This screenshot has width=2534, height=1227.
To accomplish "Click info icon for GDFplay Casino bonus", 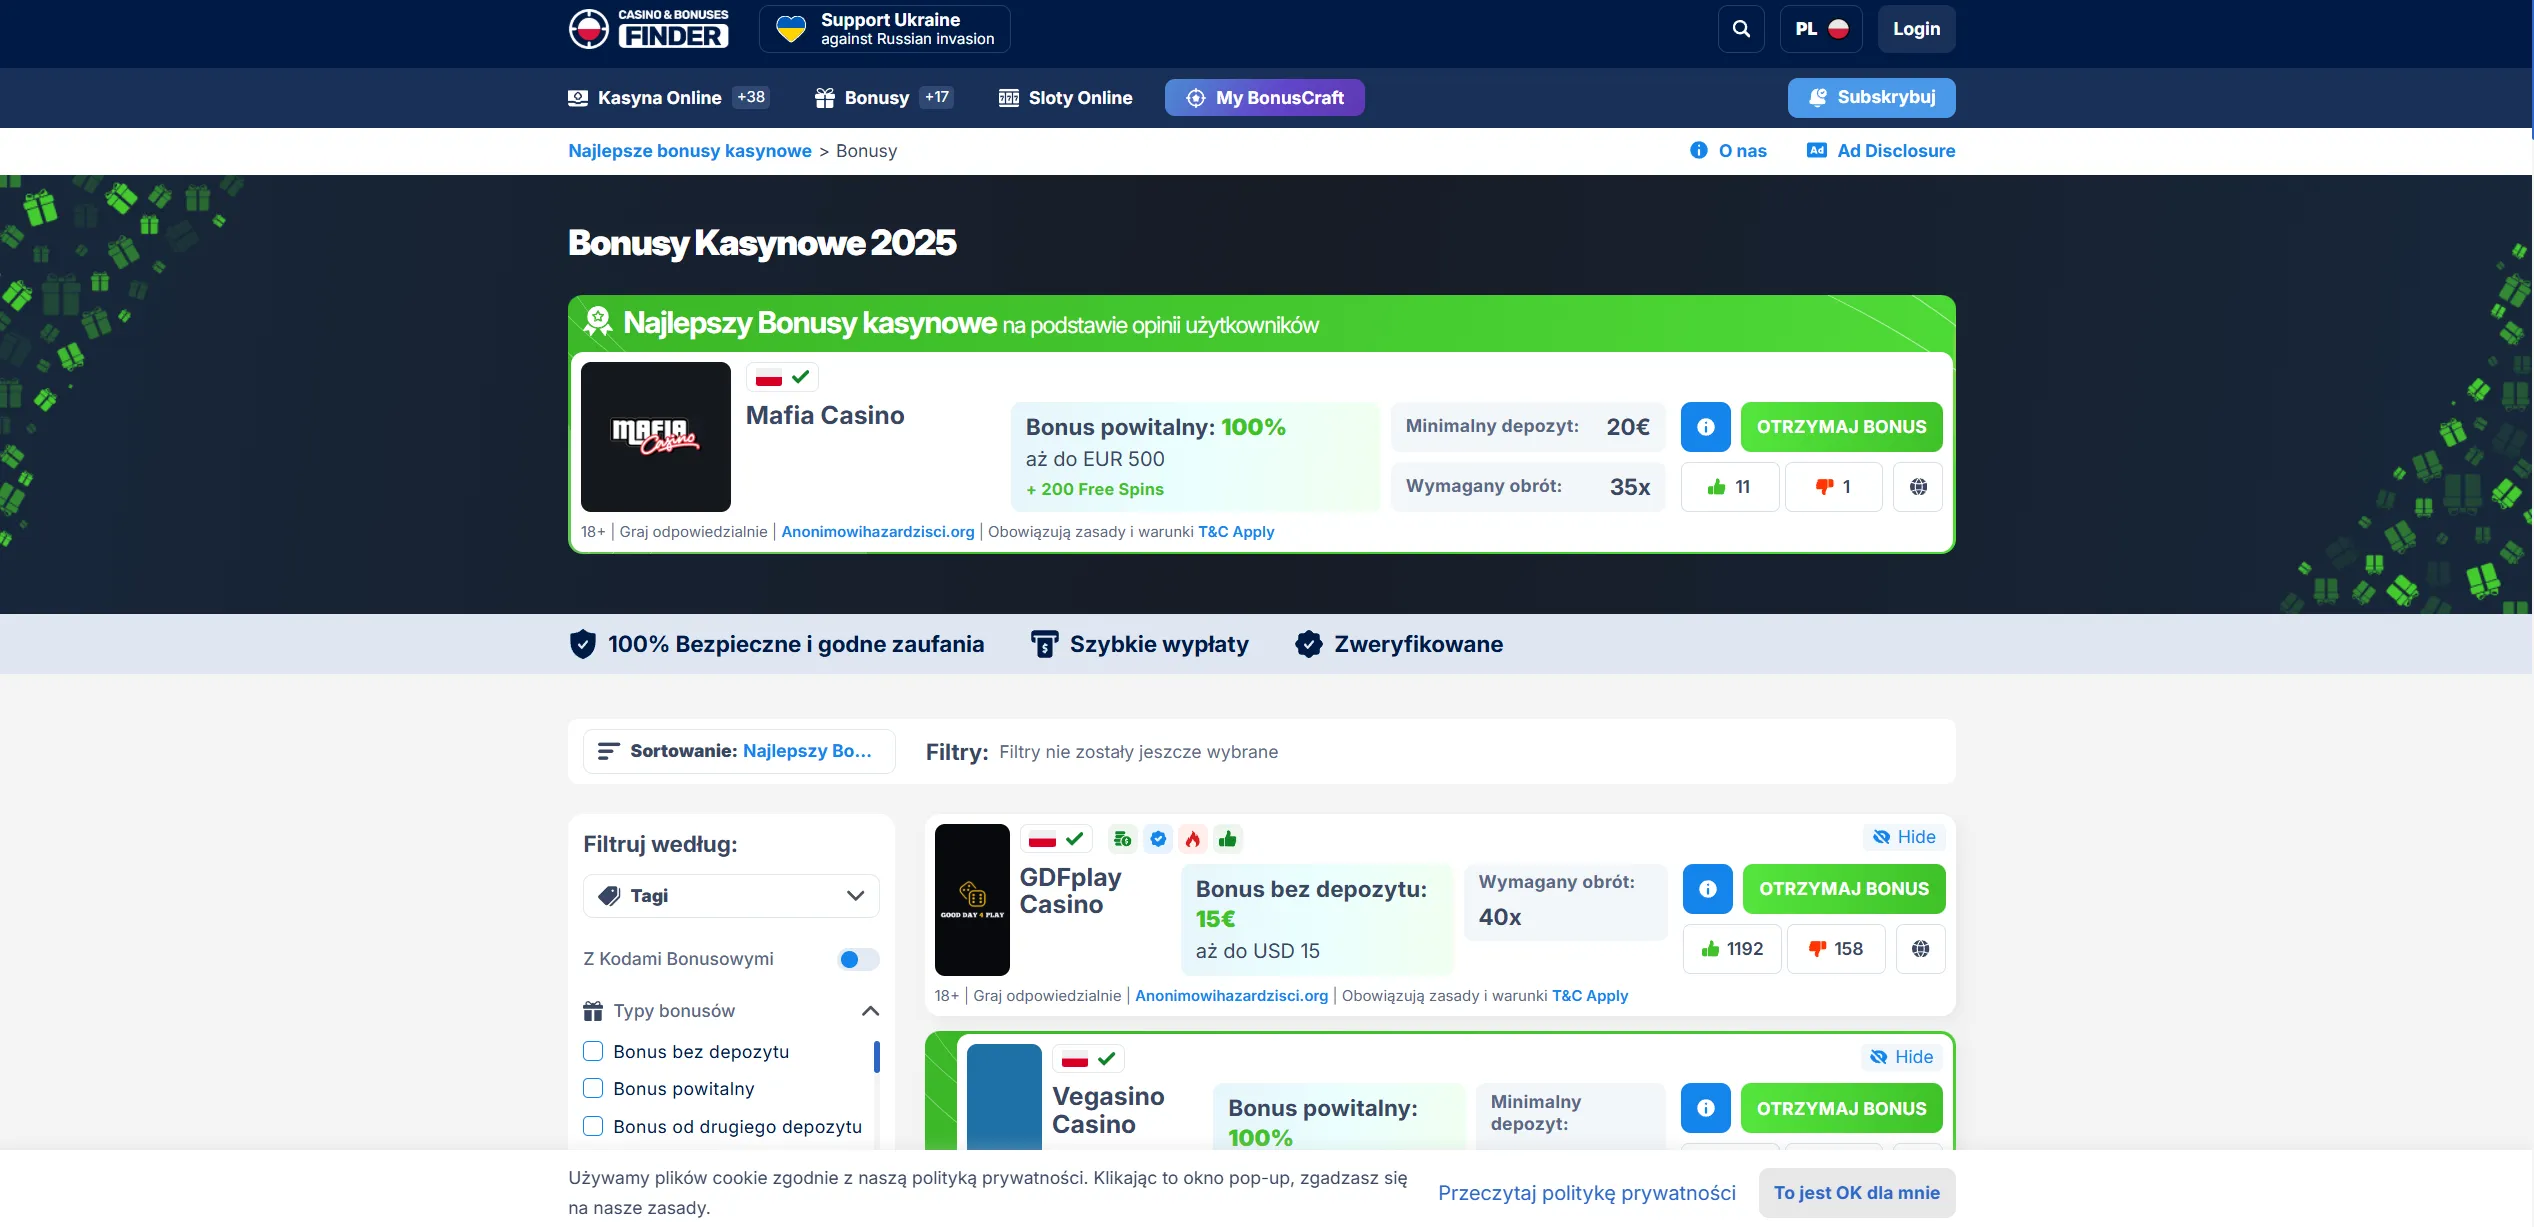I will point(1708,889).
